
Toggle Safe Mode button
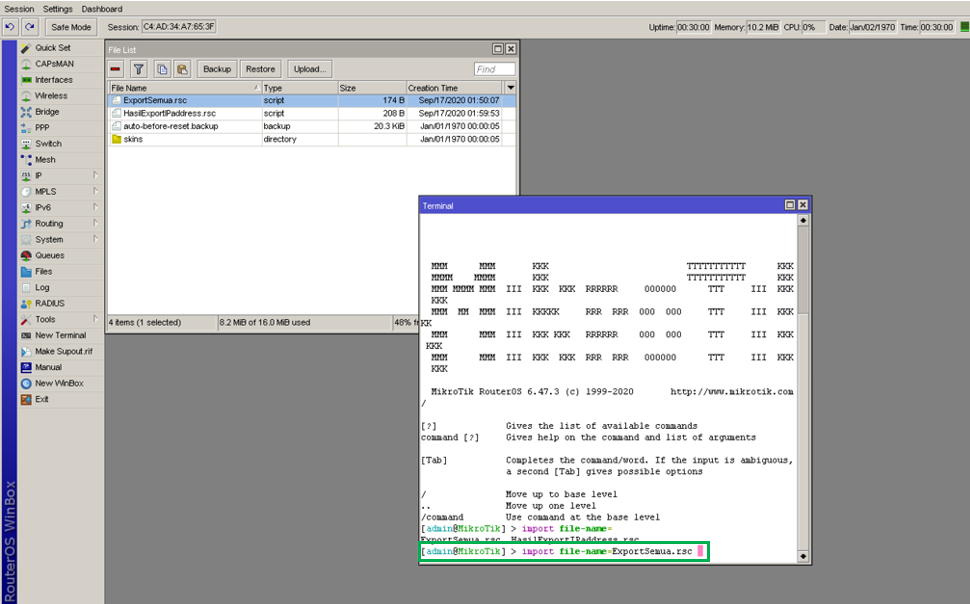click(x=71, y=27)
